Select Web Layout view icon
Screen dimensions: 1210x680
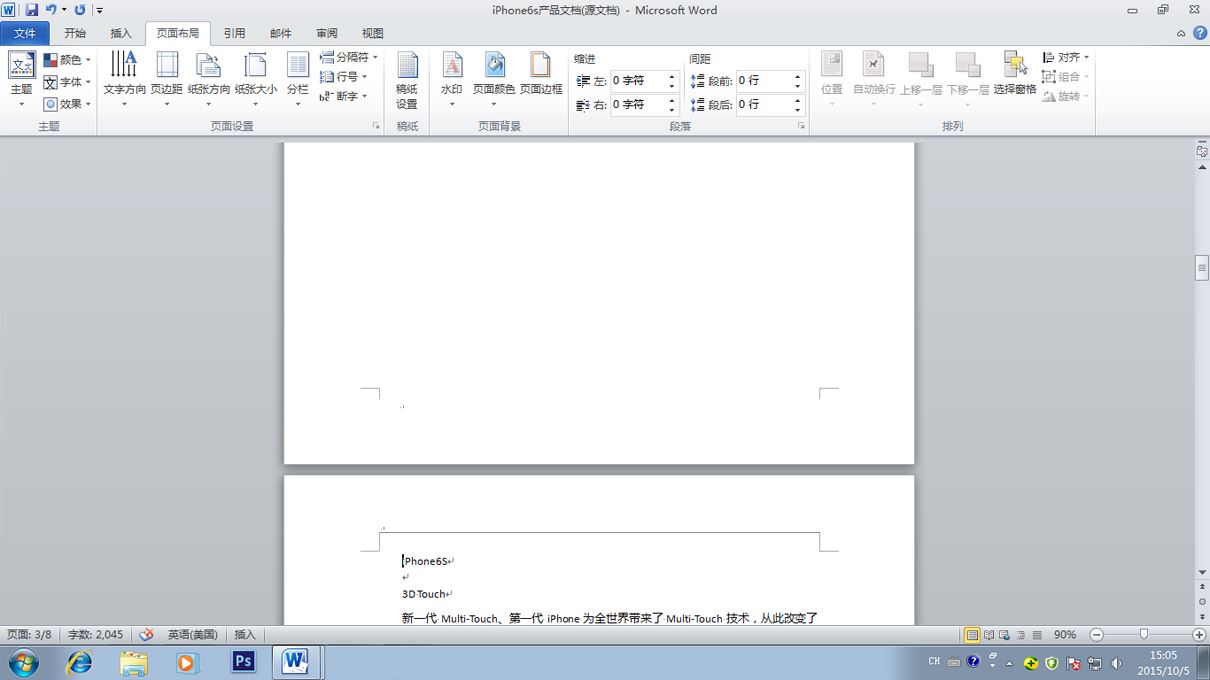[1005, 635]
